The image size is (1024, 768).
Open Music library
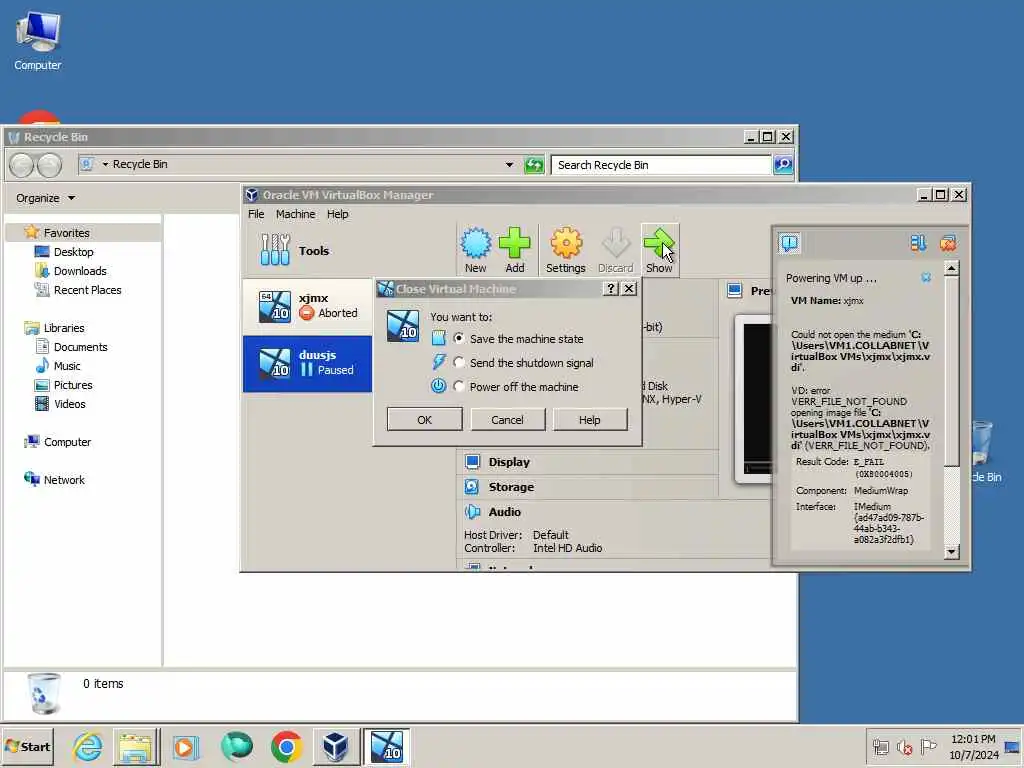[67, 366]
